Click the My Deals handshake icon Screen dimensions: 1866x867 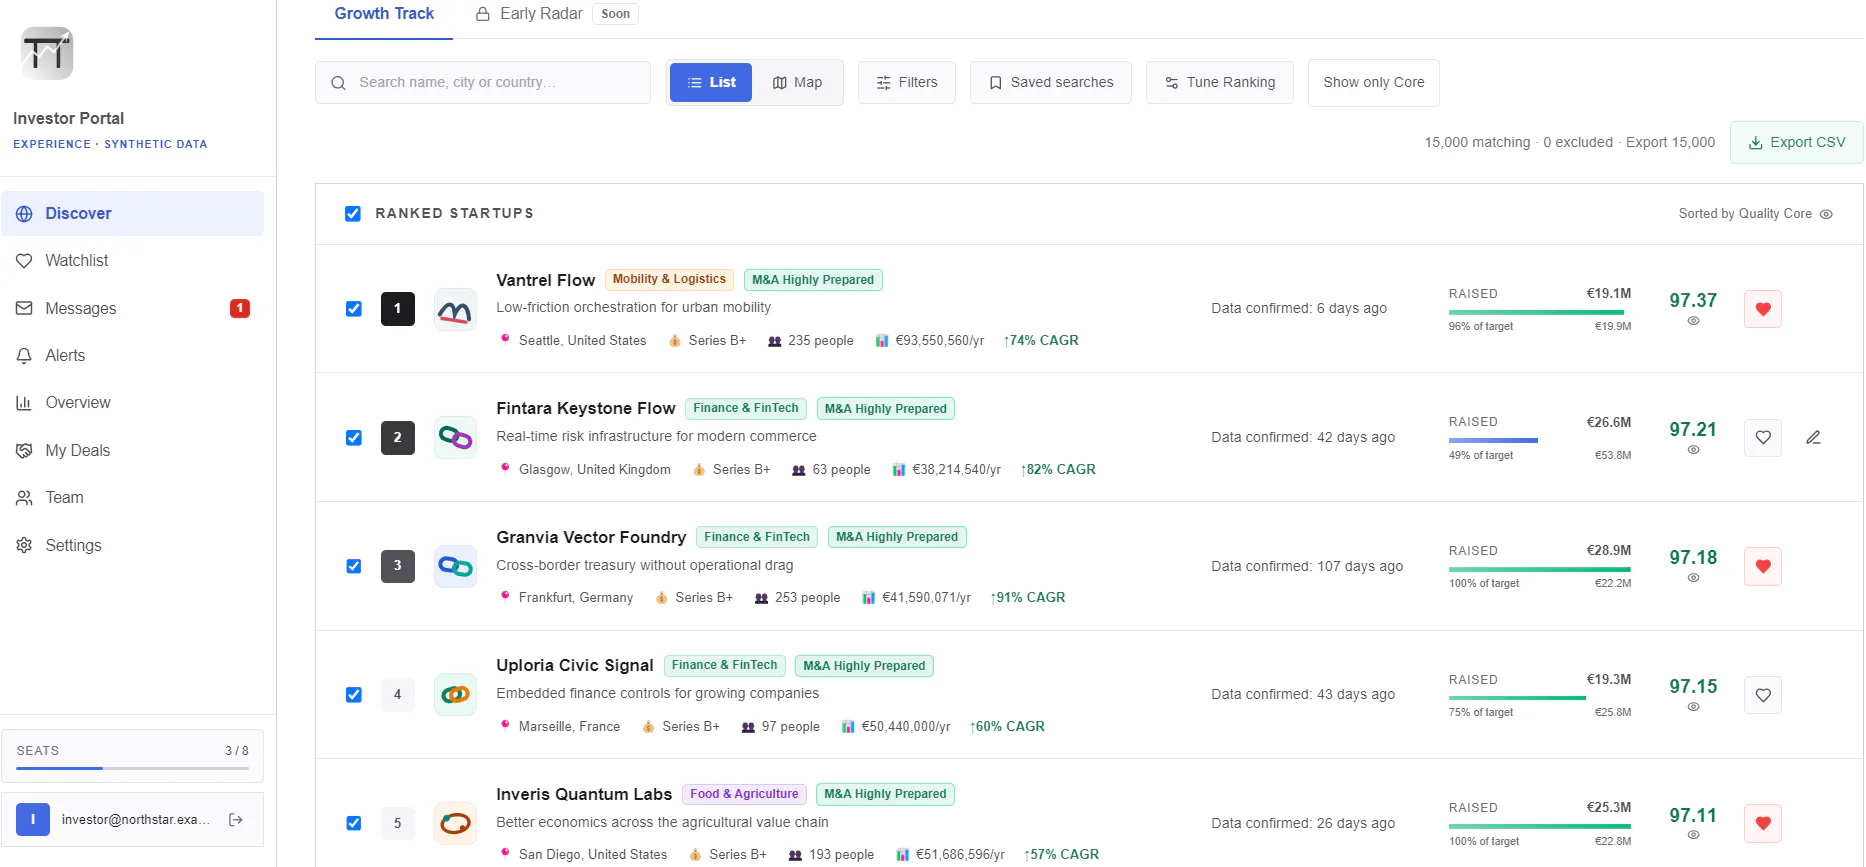point(24,450)
